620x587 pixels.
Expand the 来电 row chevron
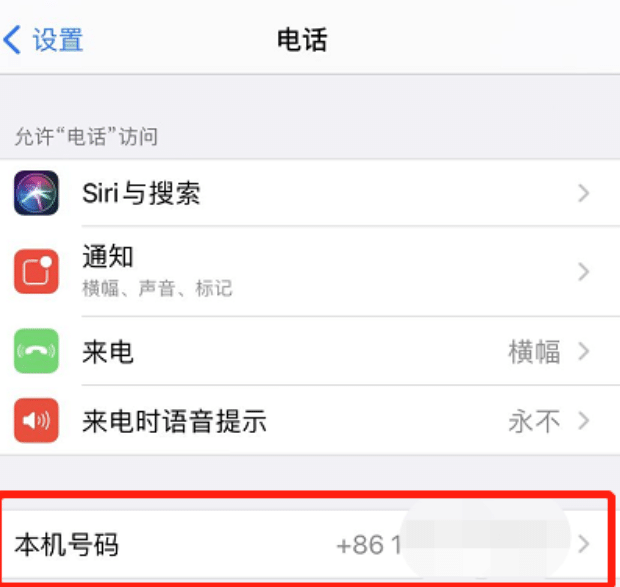pyautogui.click(x=584, y=351)
